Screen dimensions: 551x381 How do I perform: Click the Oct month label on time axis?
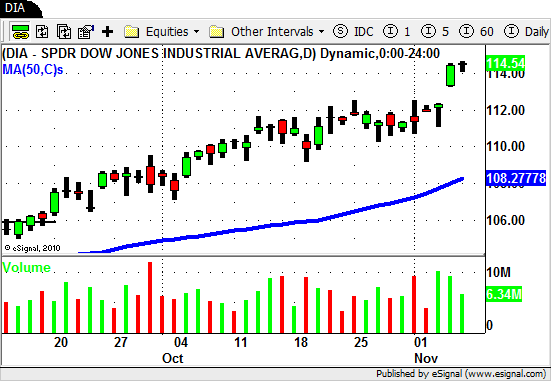173,359
